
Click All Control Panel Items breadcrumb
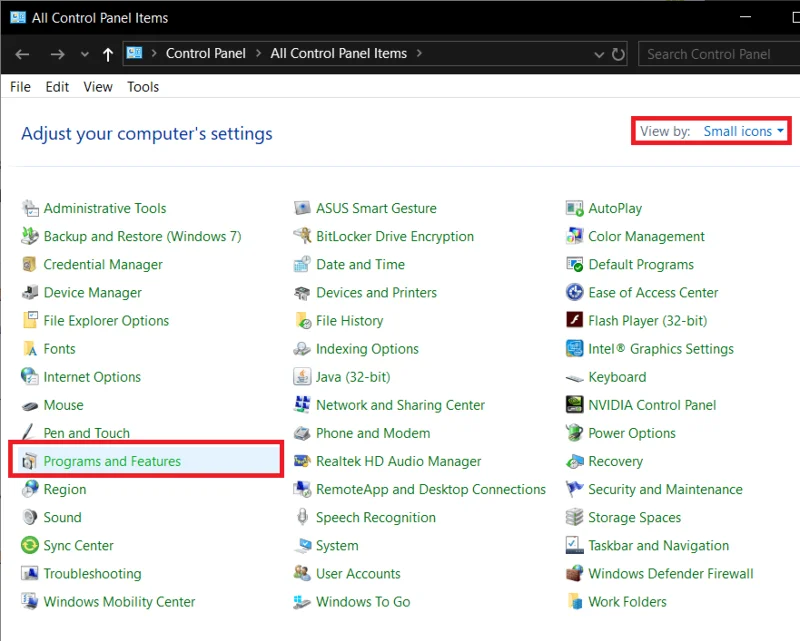point(339,53)
